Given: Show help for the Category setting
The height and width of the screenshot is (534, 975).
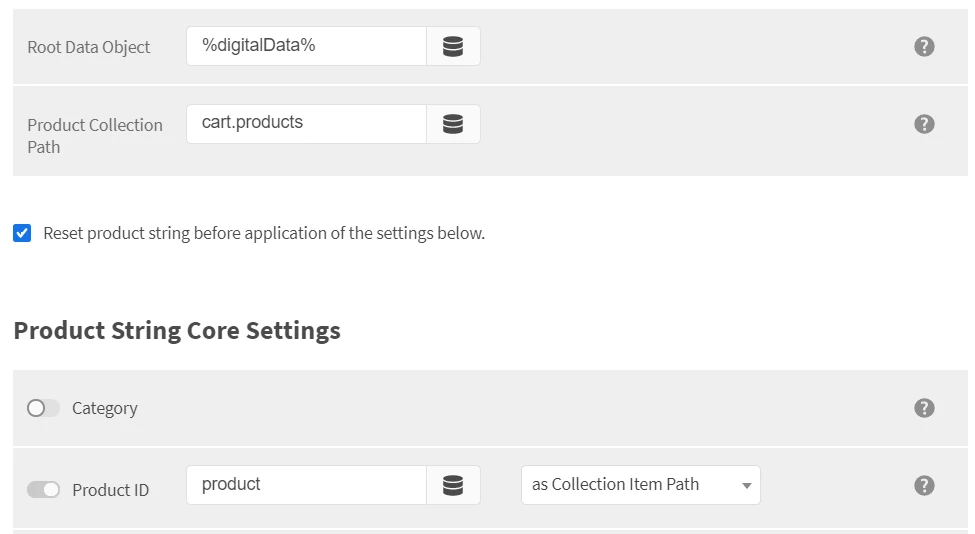Looking at the screenshot, I should click(924, 408).
